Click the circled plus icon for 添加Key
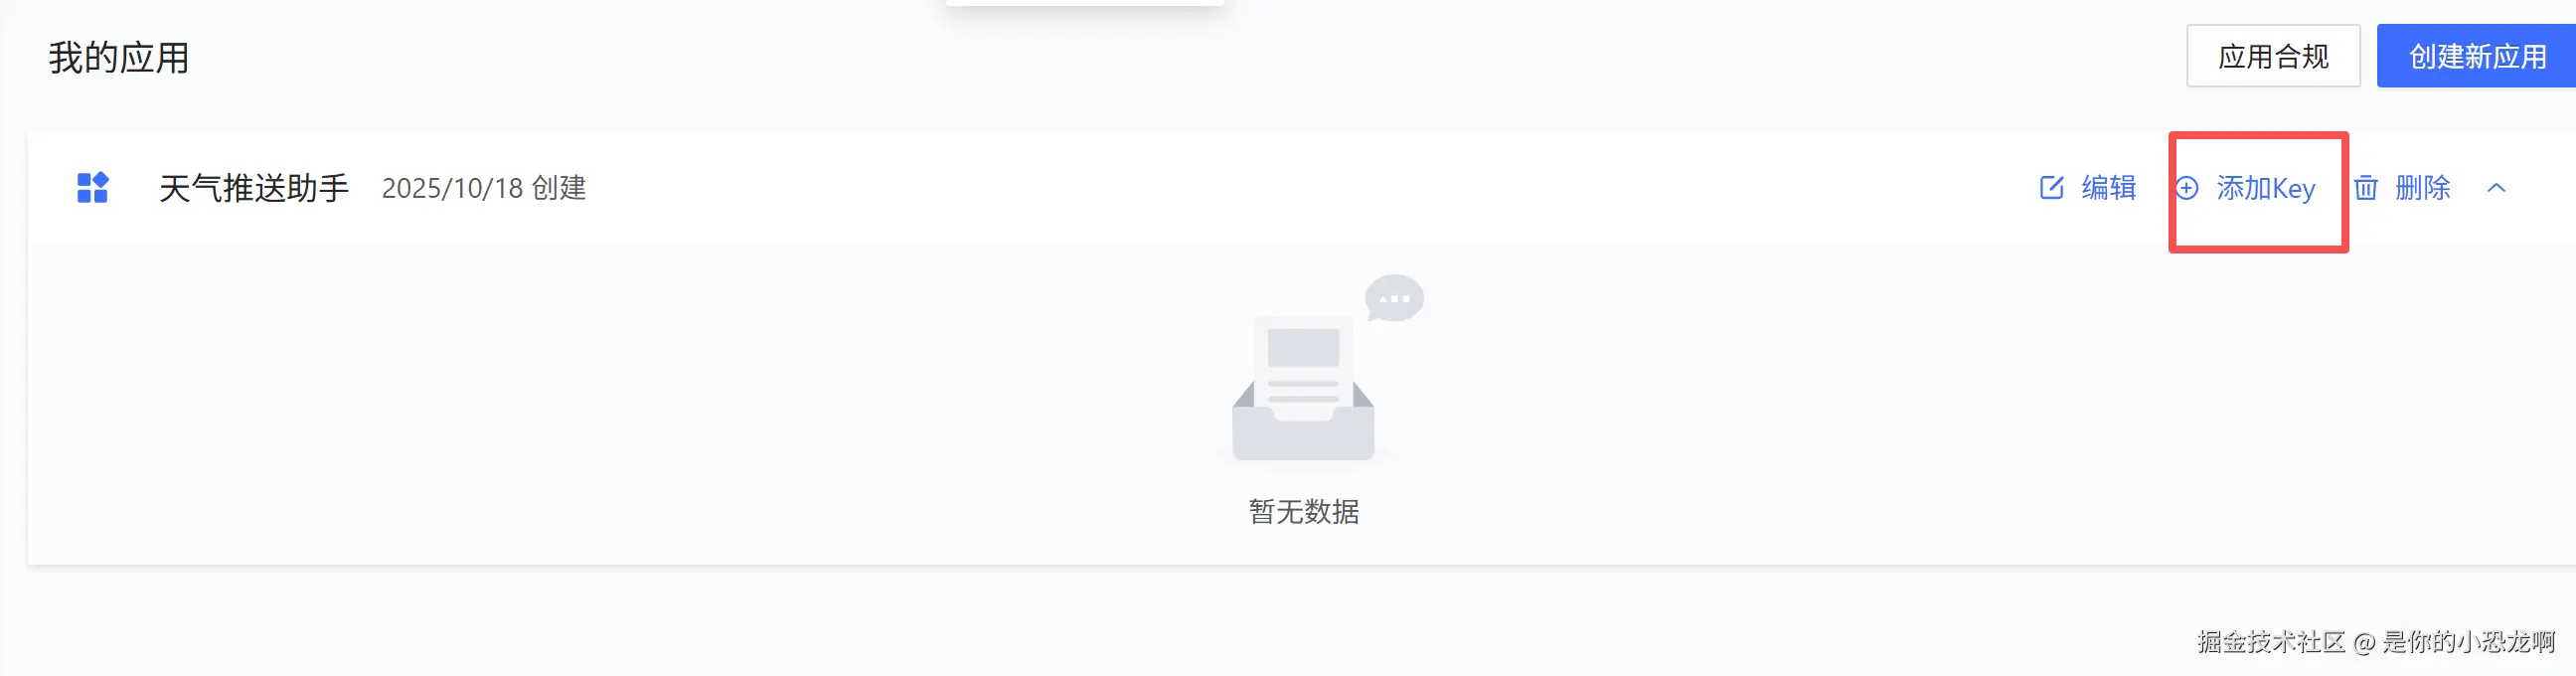Viewport: 2576px width, 676px height. pos(2187,187)
